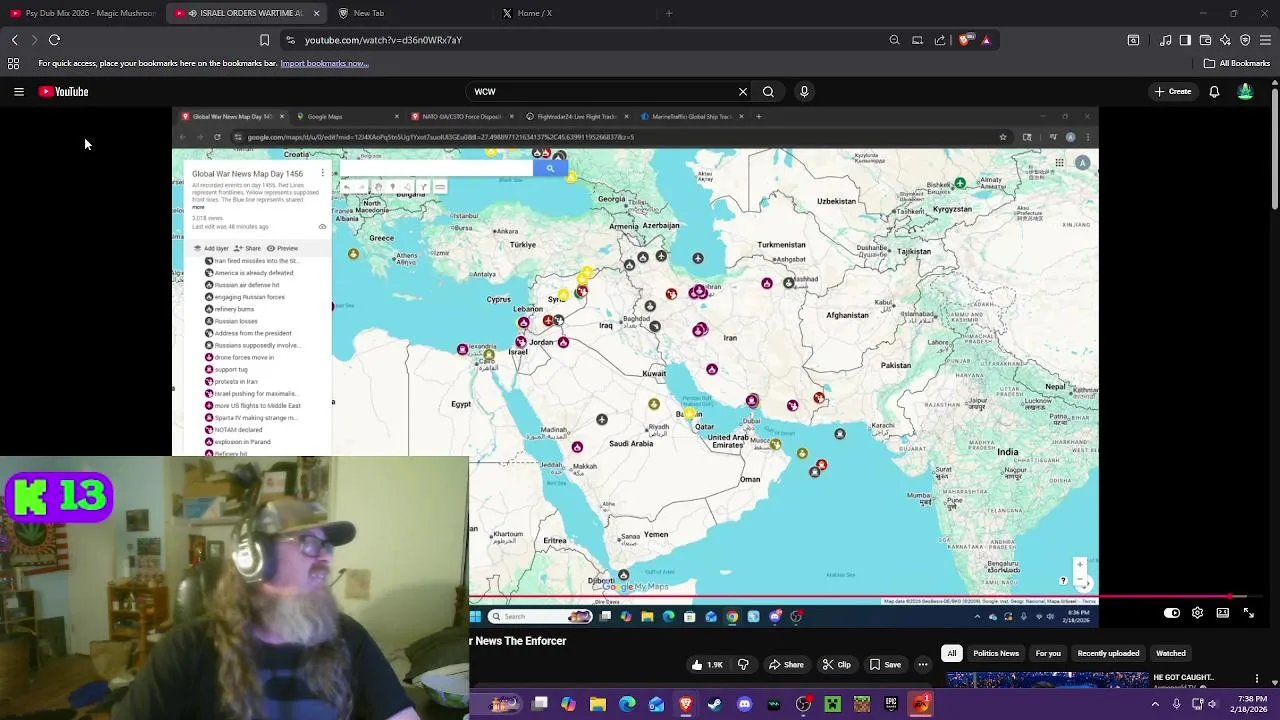Select the Politics News filter chip
1280x720 pixels.
[x=996, y=653]
